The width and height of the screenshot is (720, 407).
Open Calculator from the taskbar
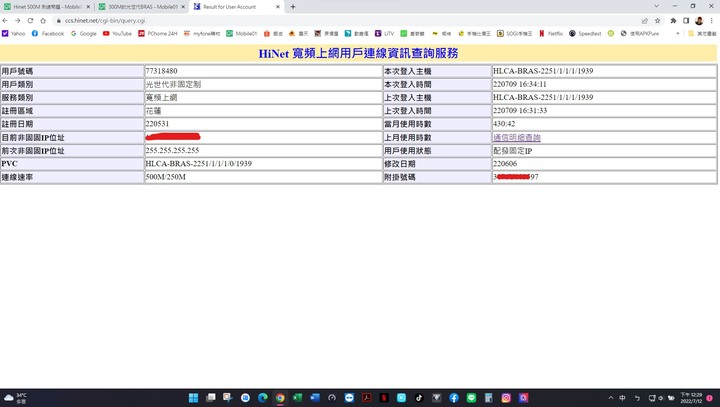coord(489,398)
